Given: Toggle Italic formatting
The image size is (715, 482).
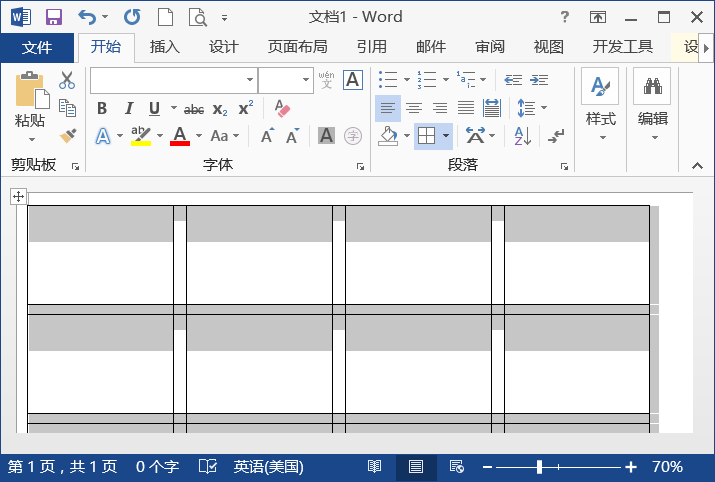Looking at the screenshot, I should coord(129,109).
